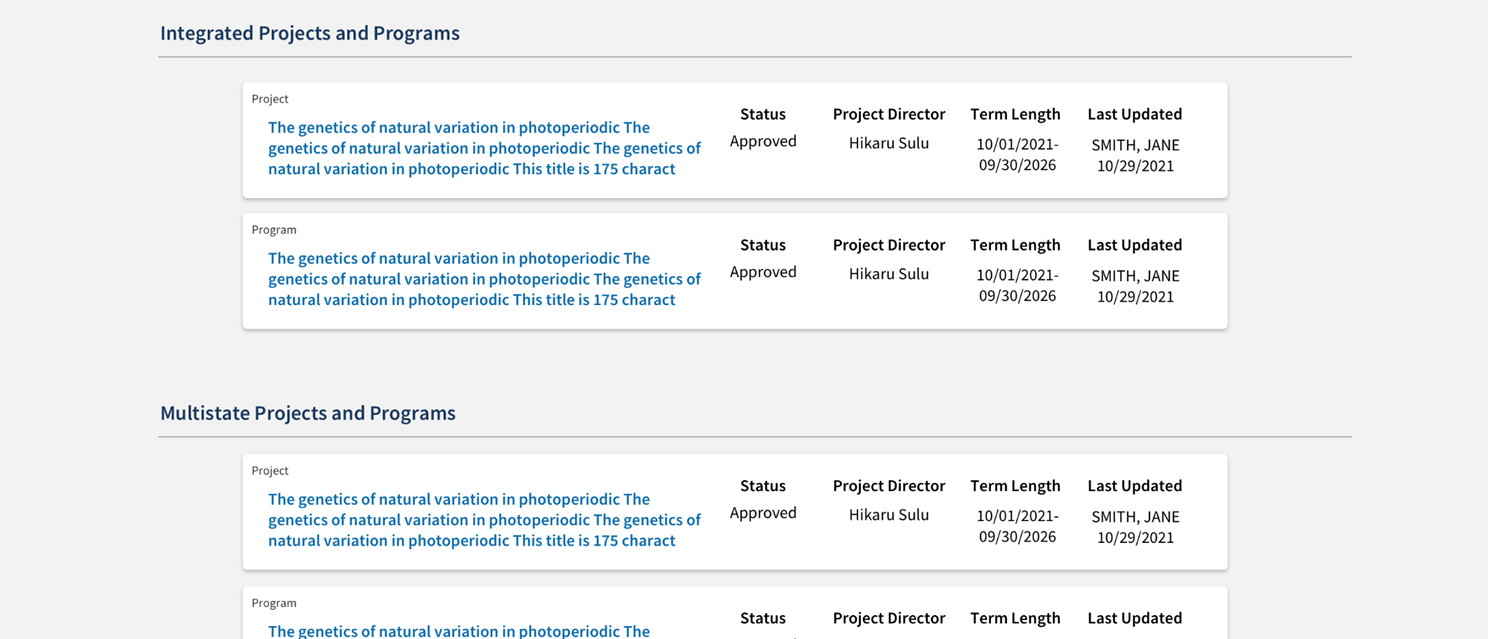Open the Multistate Project title link
The height and width of the screenshot is (639, 1488).
point(484,520)
